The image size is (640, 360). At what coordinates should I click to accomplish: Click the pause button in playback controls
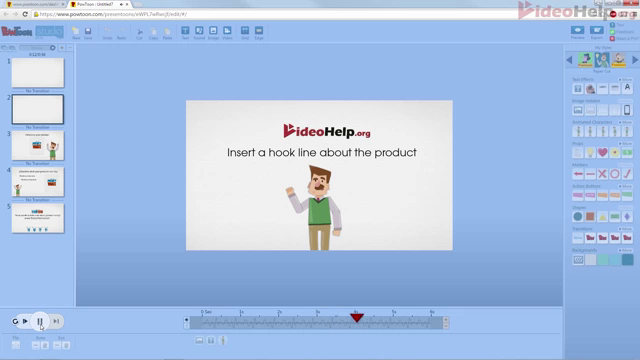pos(40,321)
